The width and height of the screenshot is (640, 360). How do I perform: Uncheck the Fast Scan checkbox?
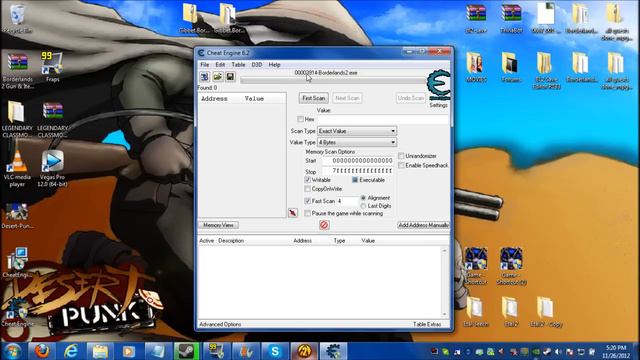(308, 201)
